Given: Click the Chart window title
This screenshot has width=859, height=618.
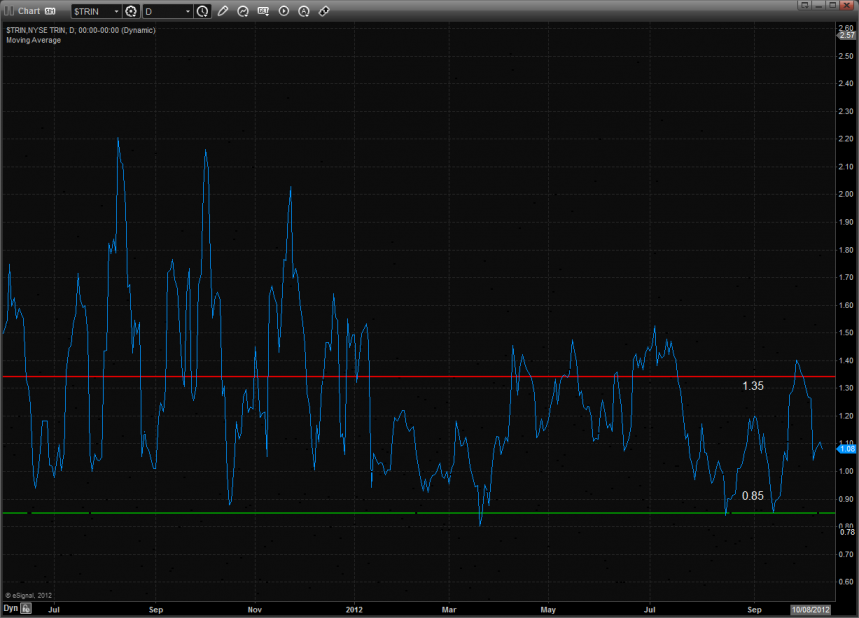Looking at the screenshot, I should click(x=29, y=11).
